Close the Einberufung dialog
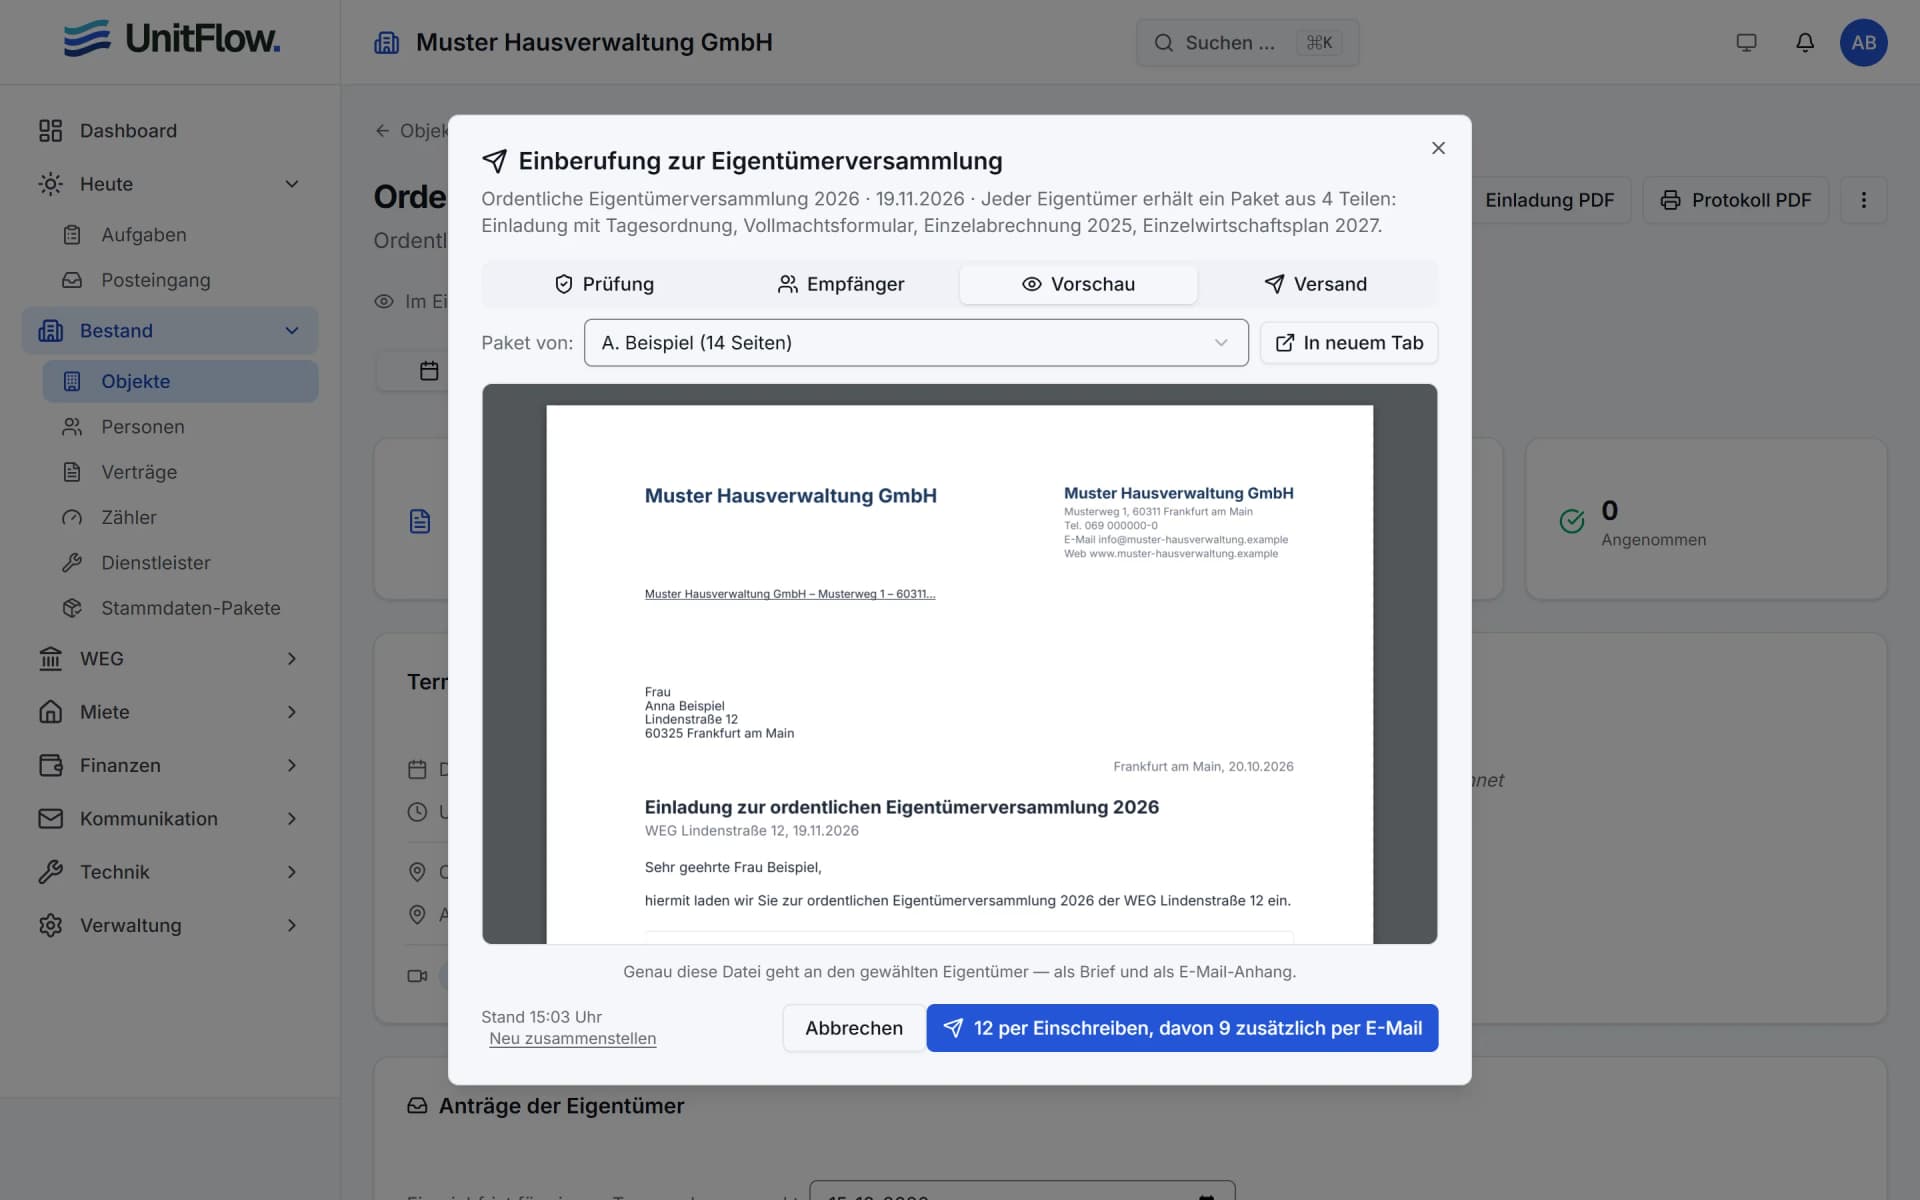Screen dimensions: 1920x1200 pos(1438,148)
